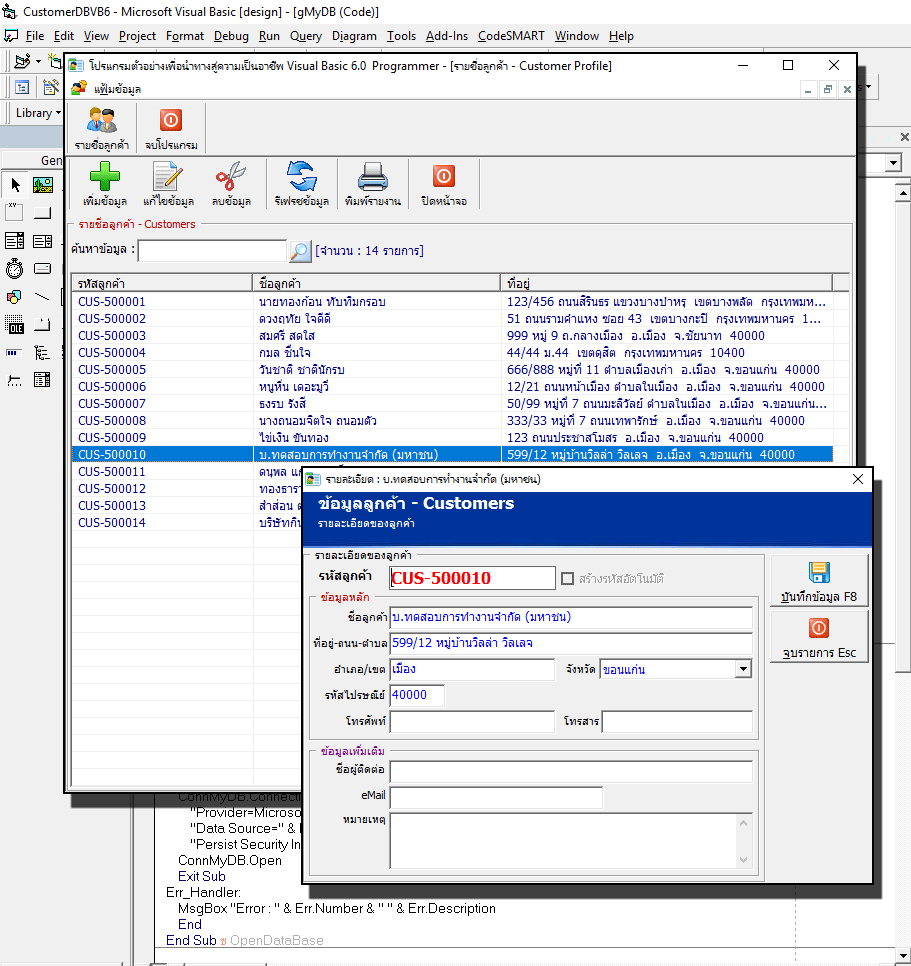Click the จบรายการ Esc button

click(x=819, y=636)
